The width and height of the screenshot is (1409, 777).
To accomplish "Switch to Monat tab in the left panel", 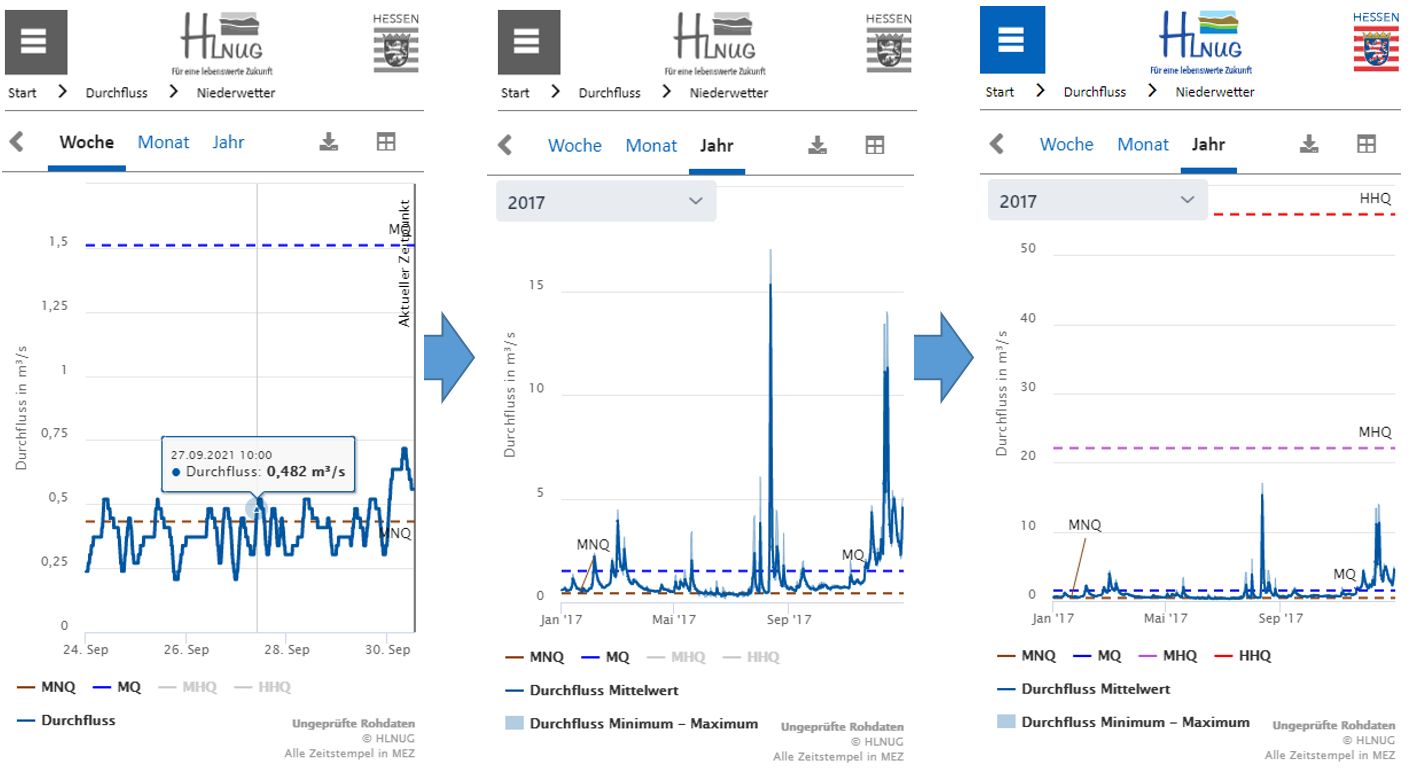I will pos(163,142).
